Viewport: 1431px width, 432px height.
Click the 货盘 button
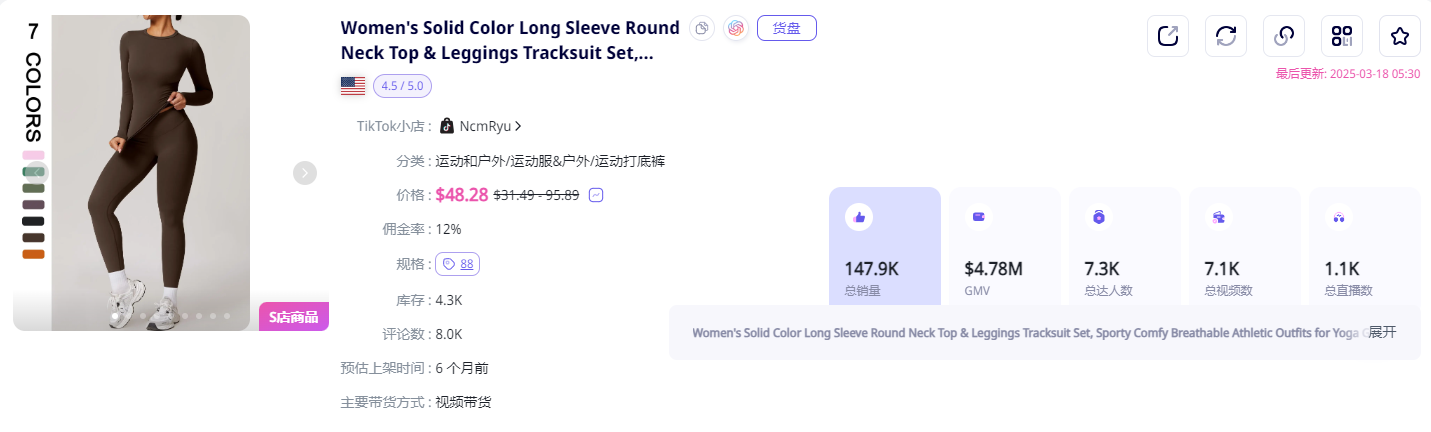click(787, 28)
